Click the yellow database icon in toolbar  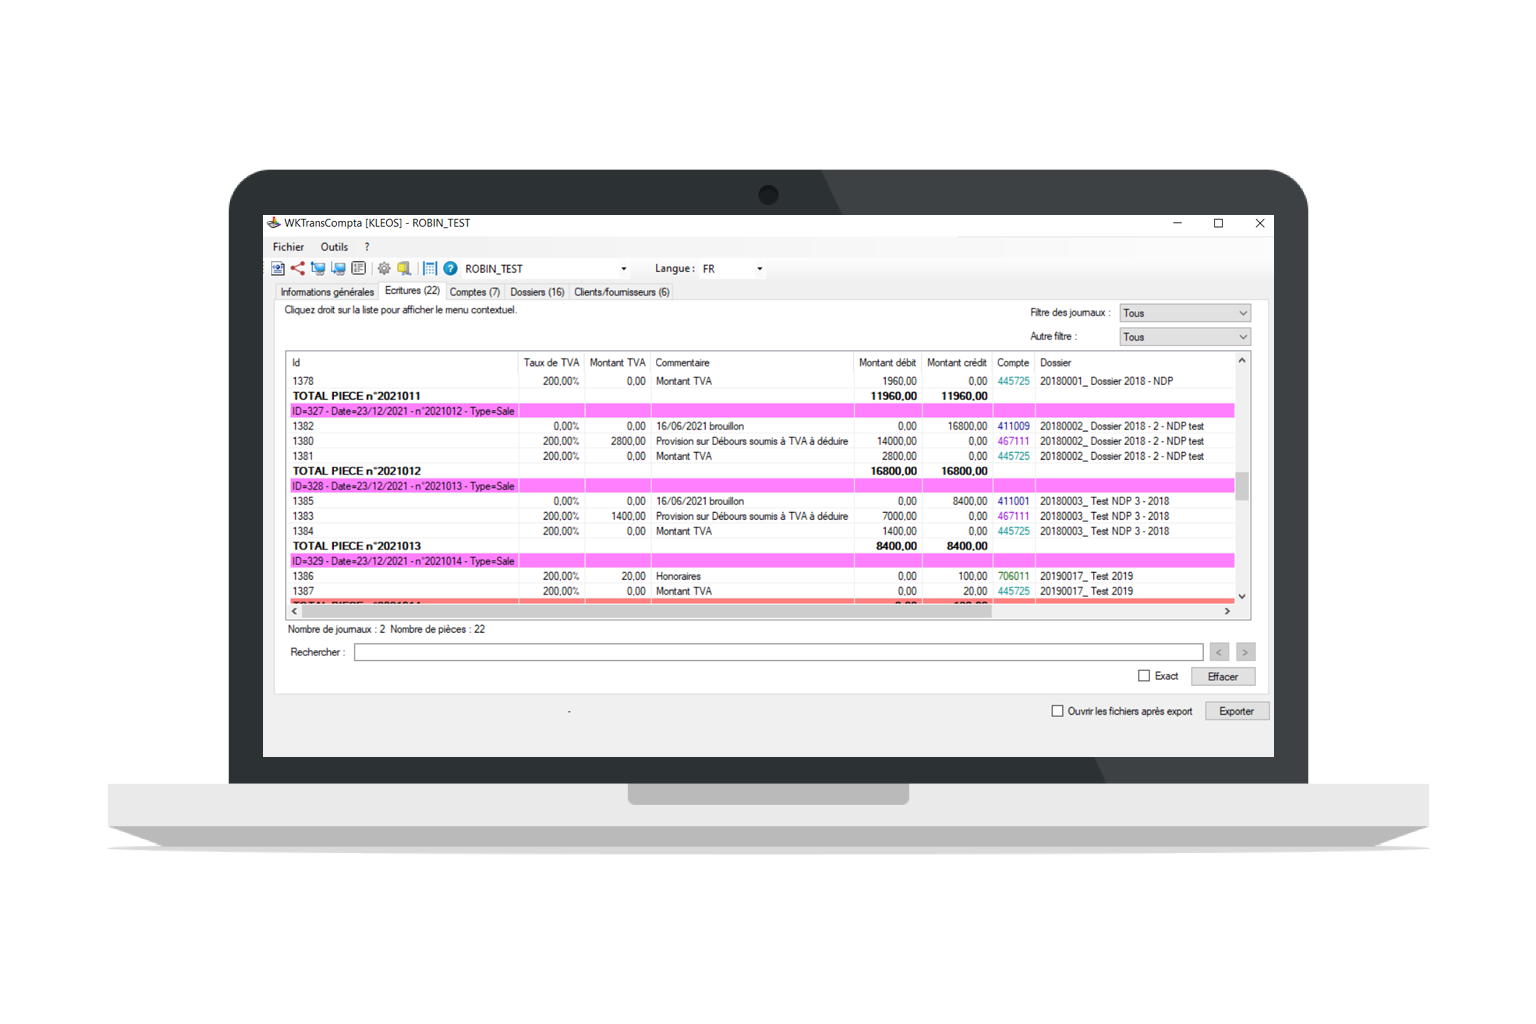(x=404, y=268)
